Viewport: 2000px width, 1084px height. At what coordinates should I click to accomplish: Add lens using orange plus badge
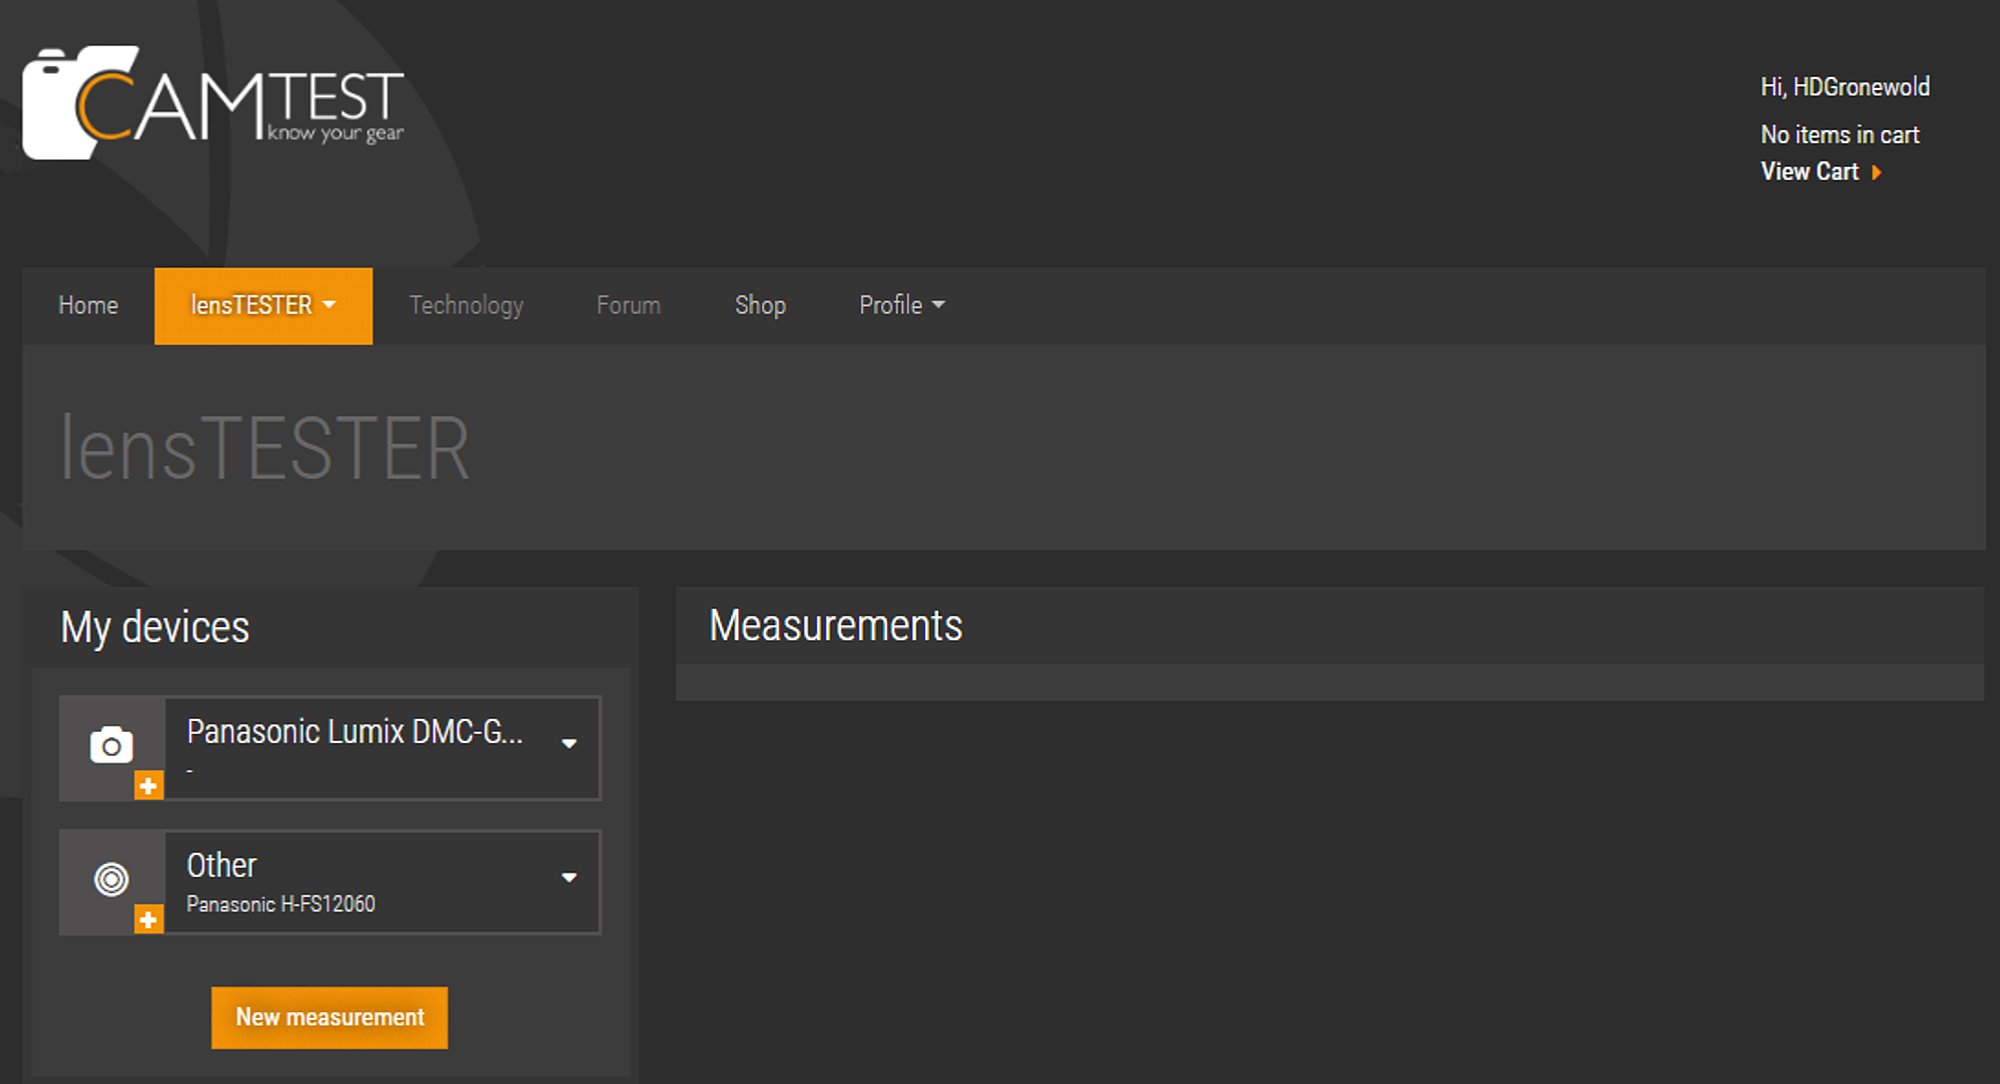(148, 920)
